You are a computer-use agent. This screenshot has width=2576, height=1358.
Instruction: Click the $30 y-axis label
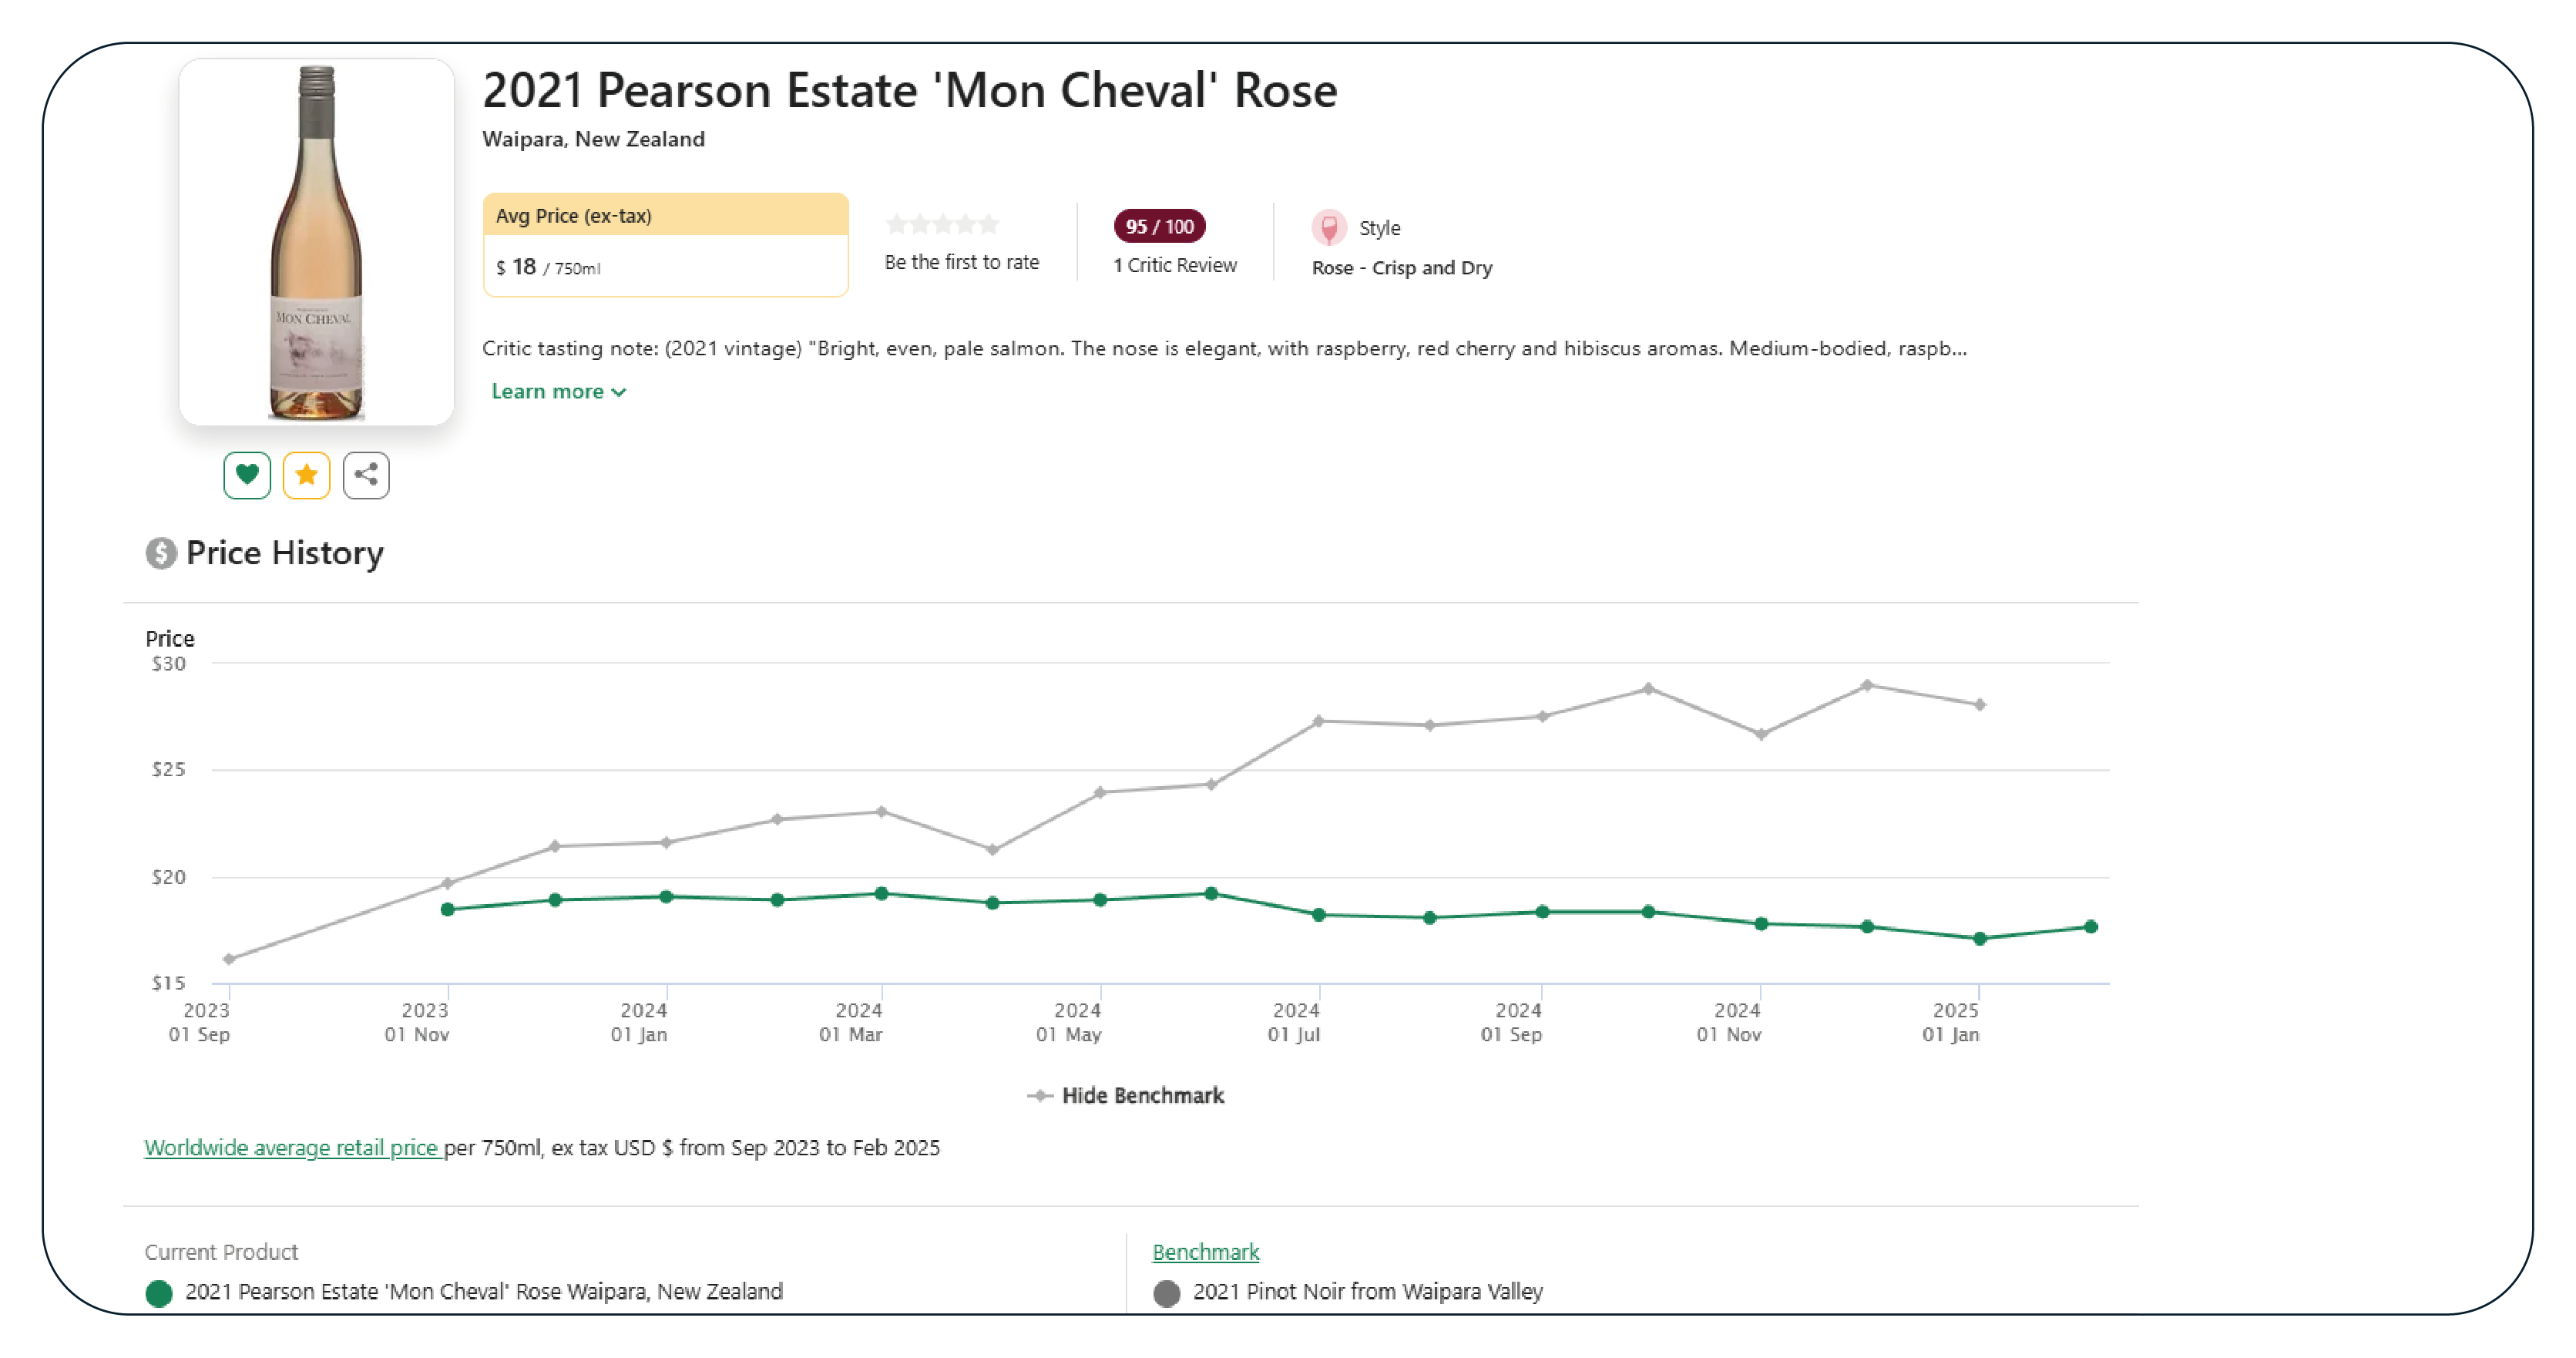tap(168, 664)
